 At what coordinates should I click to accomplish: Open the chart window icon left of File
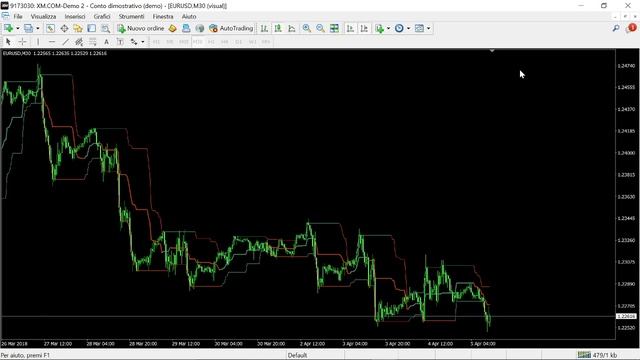tap(5, 16)
